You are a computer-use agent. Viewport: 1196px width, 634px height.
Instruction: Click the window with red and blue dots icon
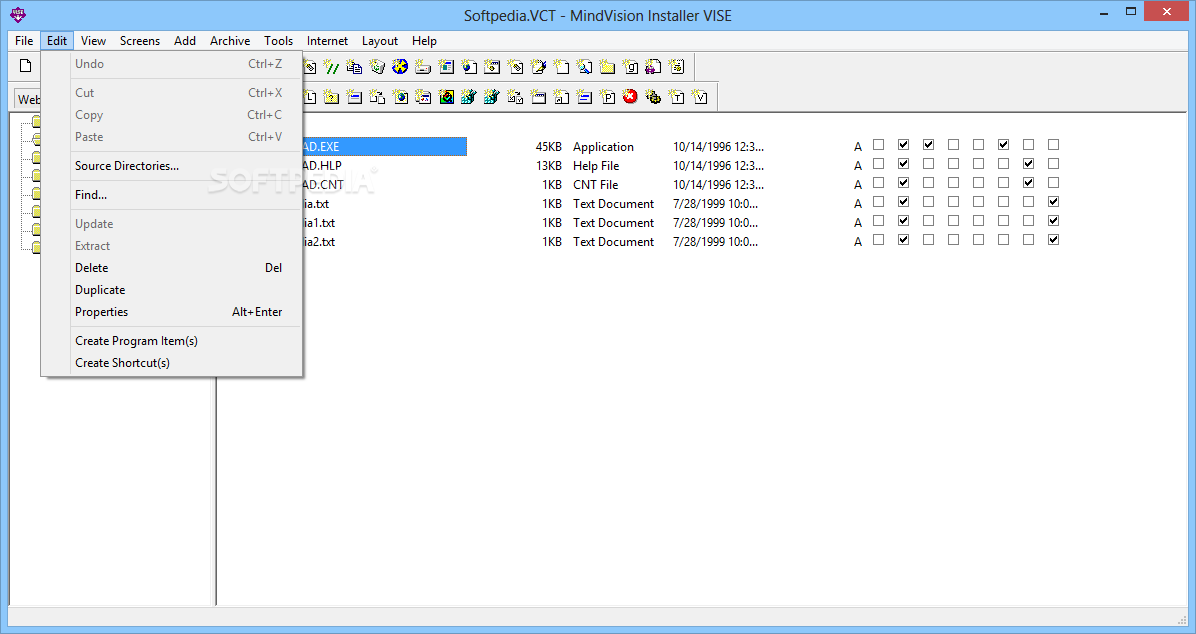coord(423,97)
